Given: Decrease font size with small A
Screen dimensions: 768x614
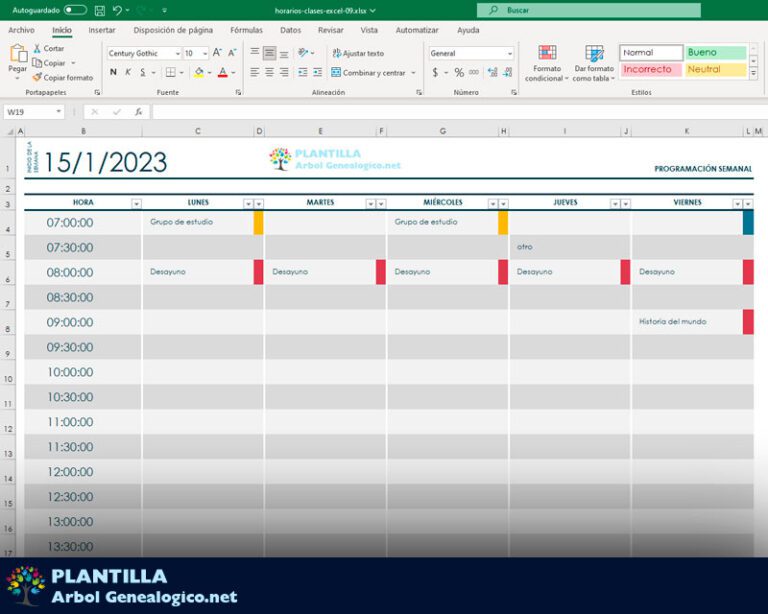Looking at the screenshot, I should (233, 52).
